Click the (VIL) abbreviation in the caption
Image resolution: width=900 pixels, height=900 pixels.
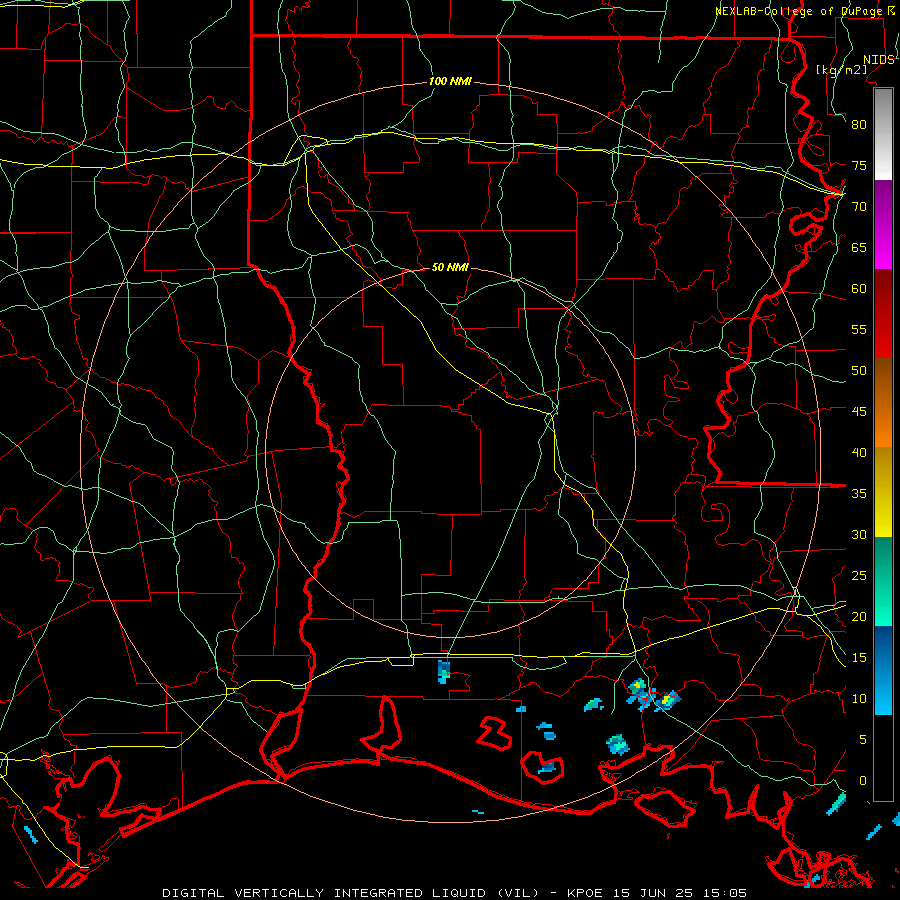pyautogui.click(x=518, y=893)
